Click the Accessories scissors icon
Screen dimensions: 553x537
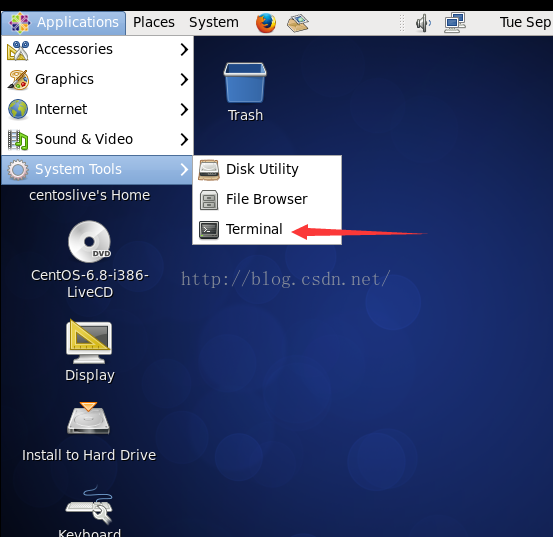click(x=18, y=50)
